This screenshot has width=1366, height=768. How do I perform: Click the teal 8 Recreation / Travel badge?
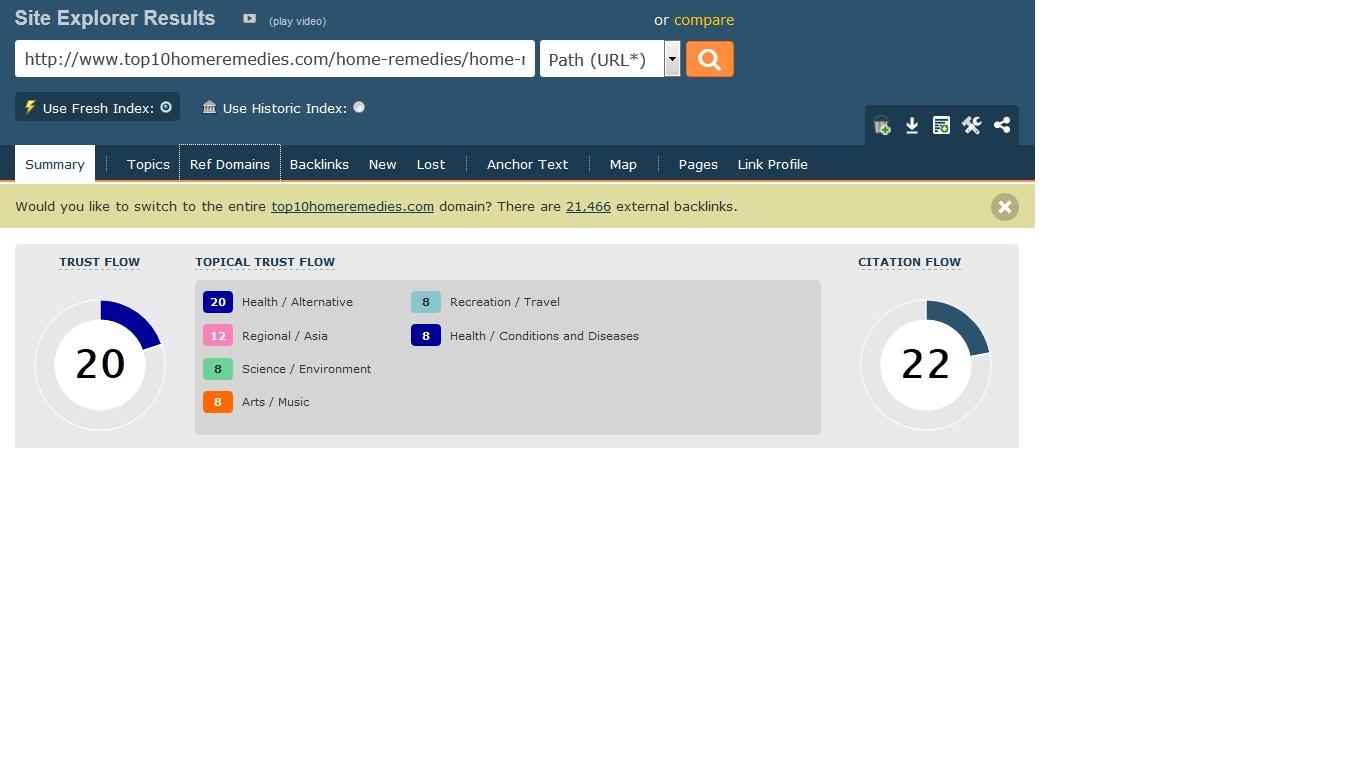[x=426, y=302]
